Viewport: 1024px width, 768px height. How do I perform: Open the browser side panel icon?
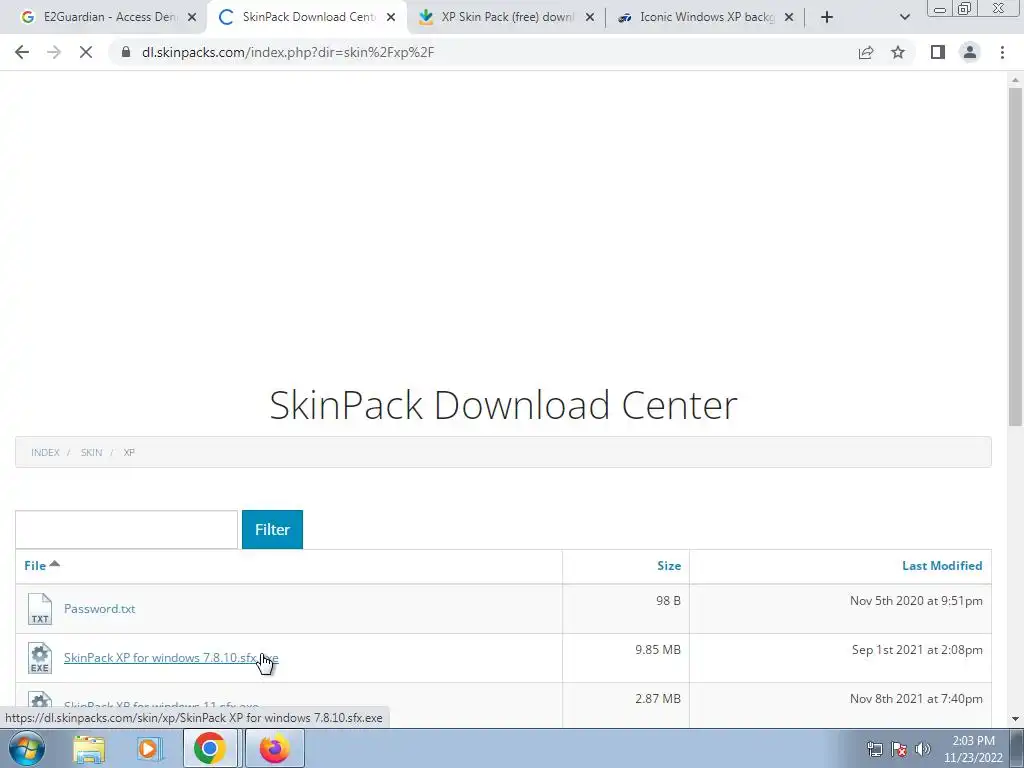[938, 52]
